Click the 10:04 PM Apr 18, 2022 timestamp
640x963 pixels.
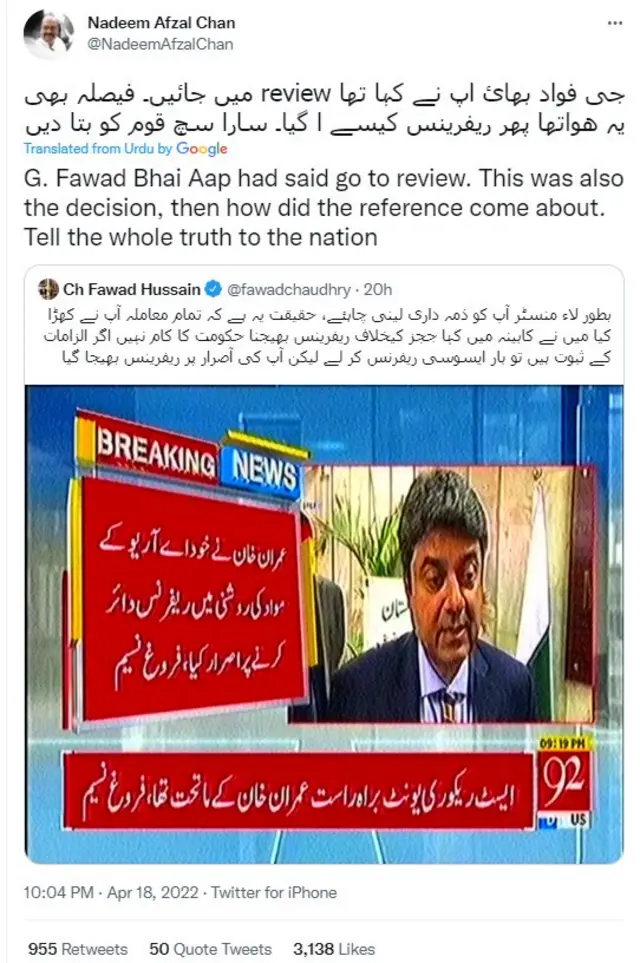[111, 892]
